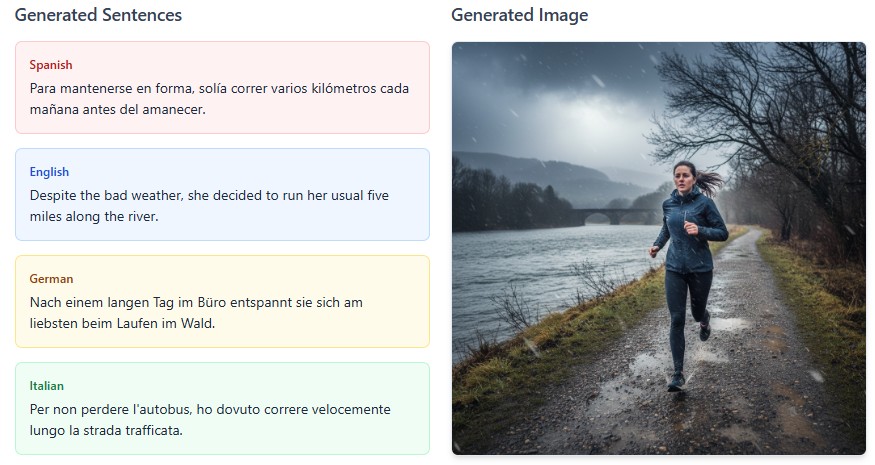This screenshot has height=465, width=875.
Task: Select the Spanish language label
Action: click(51, 65)
